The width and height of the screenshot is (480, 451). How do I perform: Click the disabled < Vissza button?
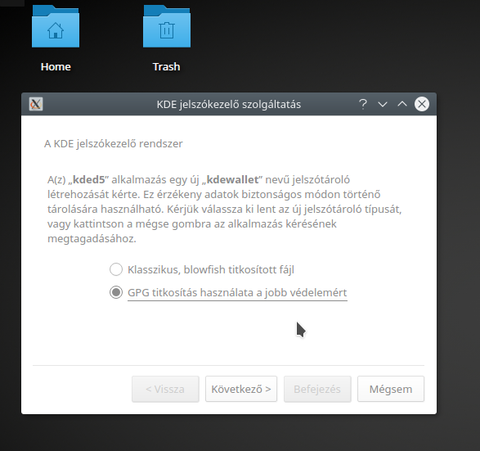point(165,389)
